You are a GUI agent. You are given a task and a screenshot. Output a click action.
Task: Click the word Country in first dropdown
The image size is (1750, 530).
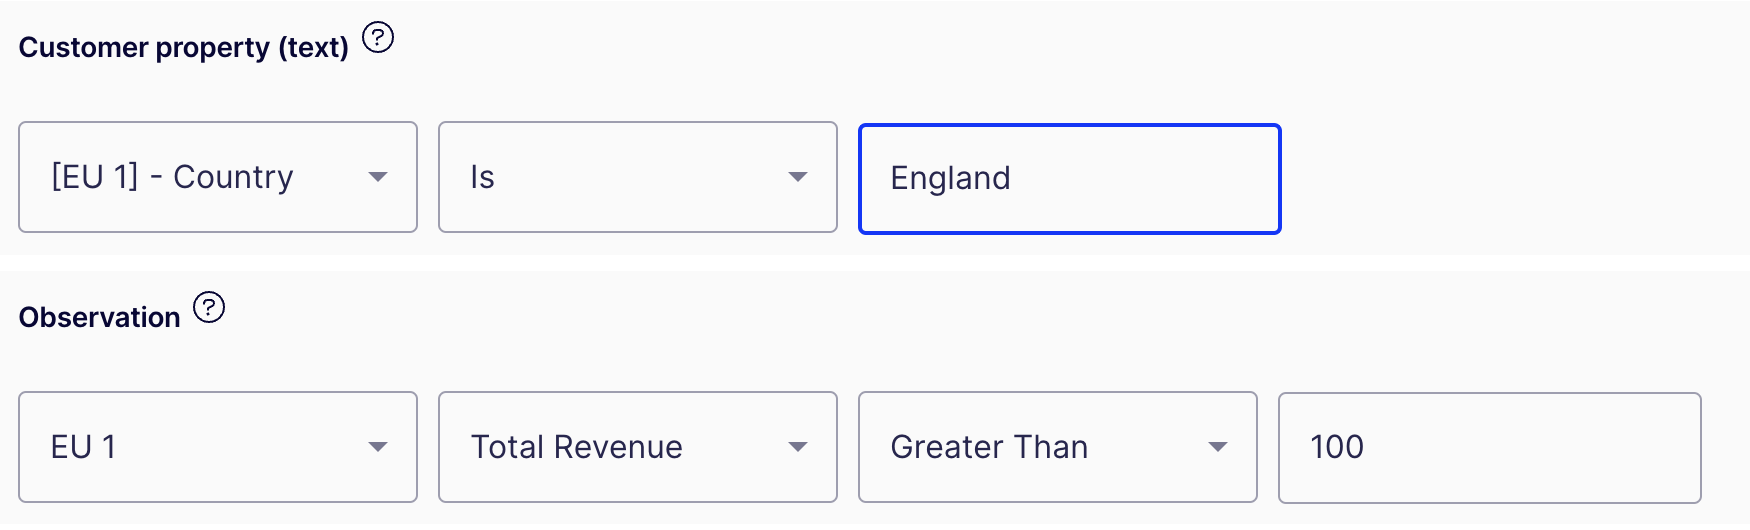(x=233, y=177)
